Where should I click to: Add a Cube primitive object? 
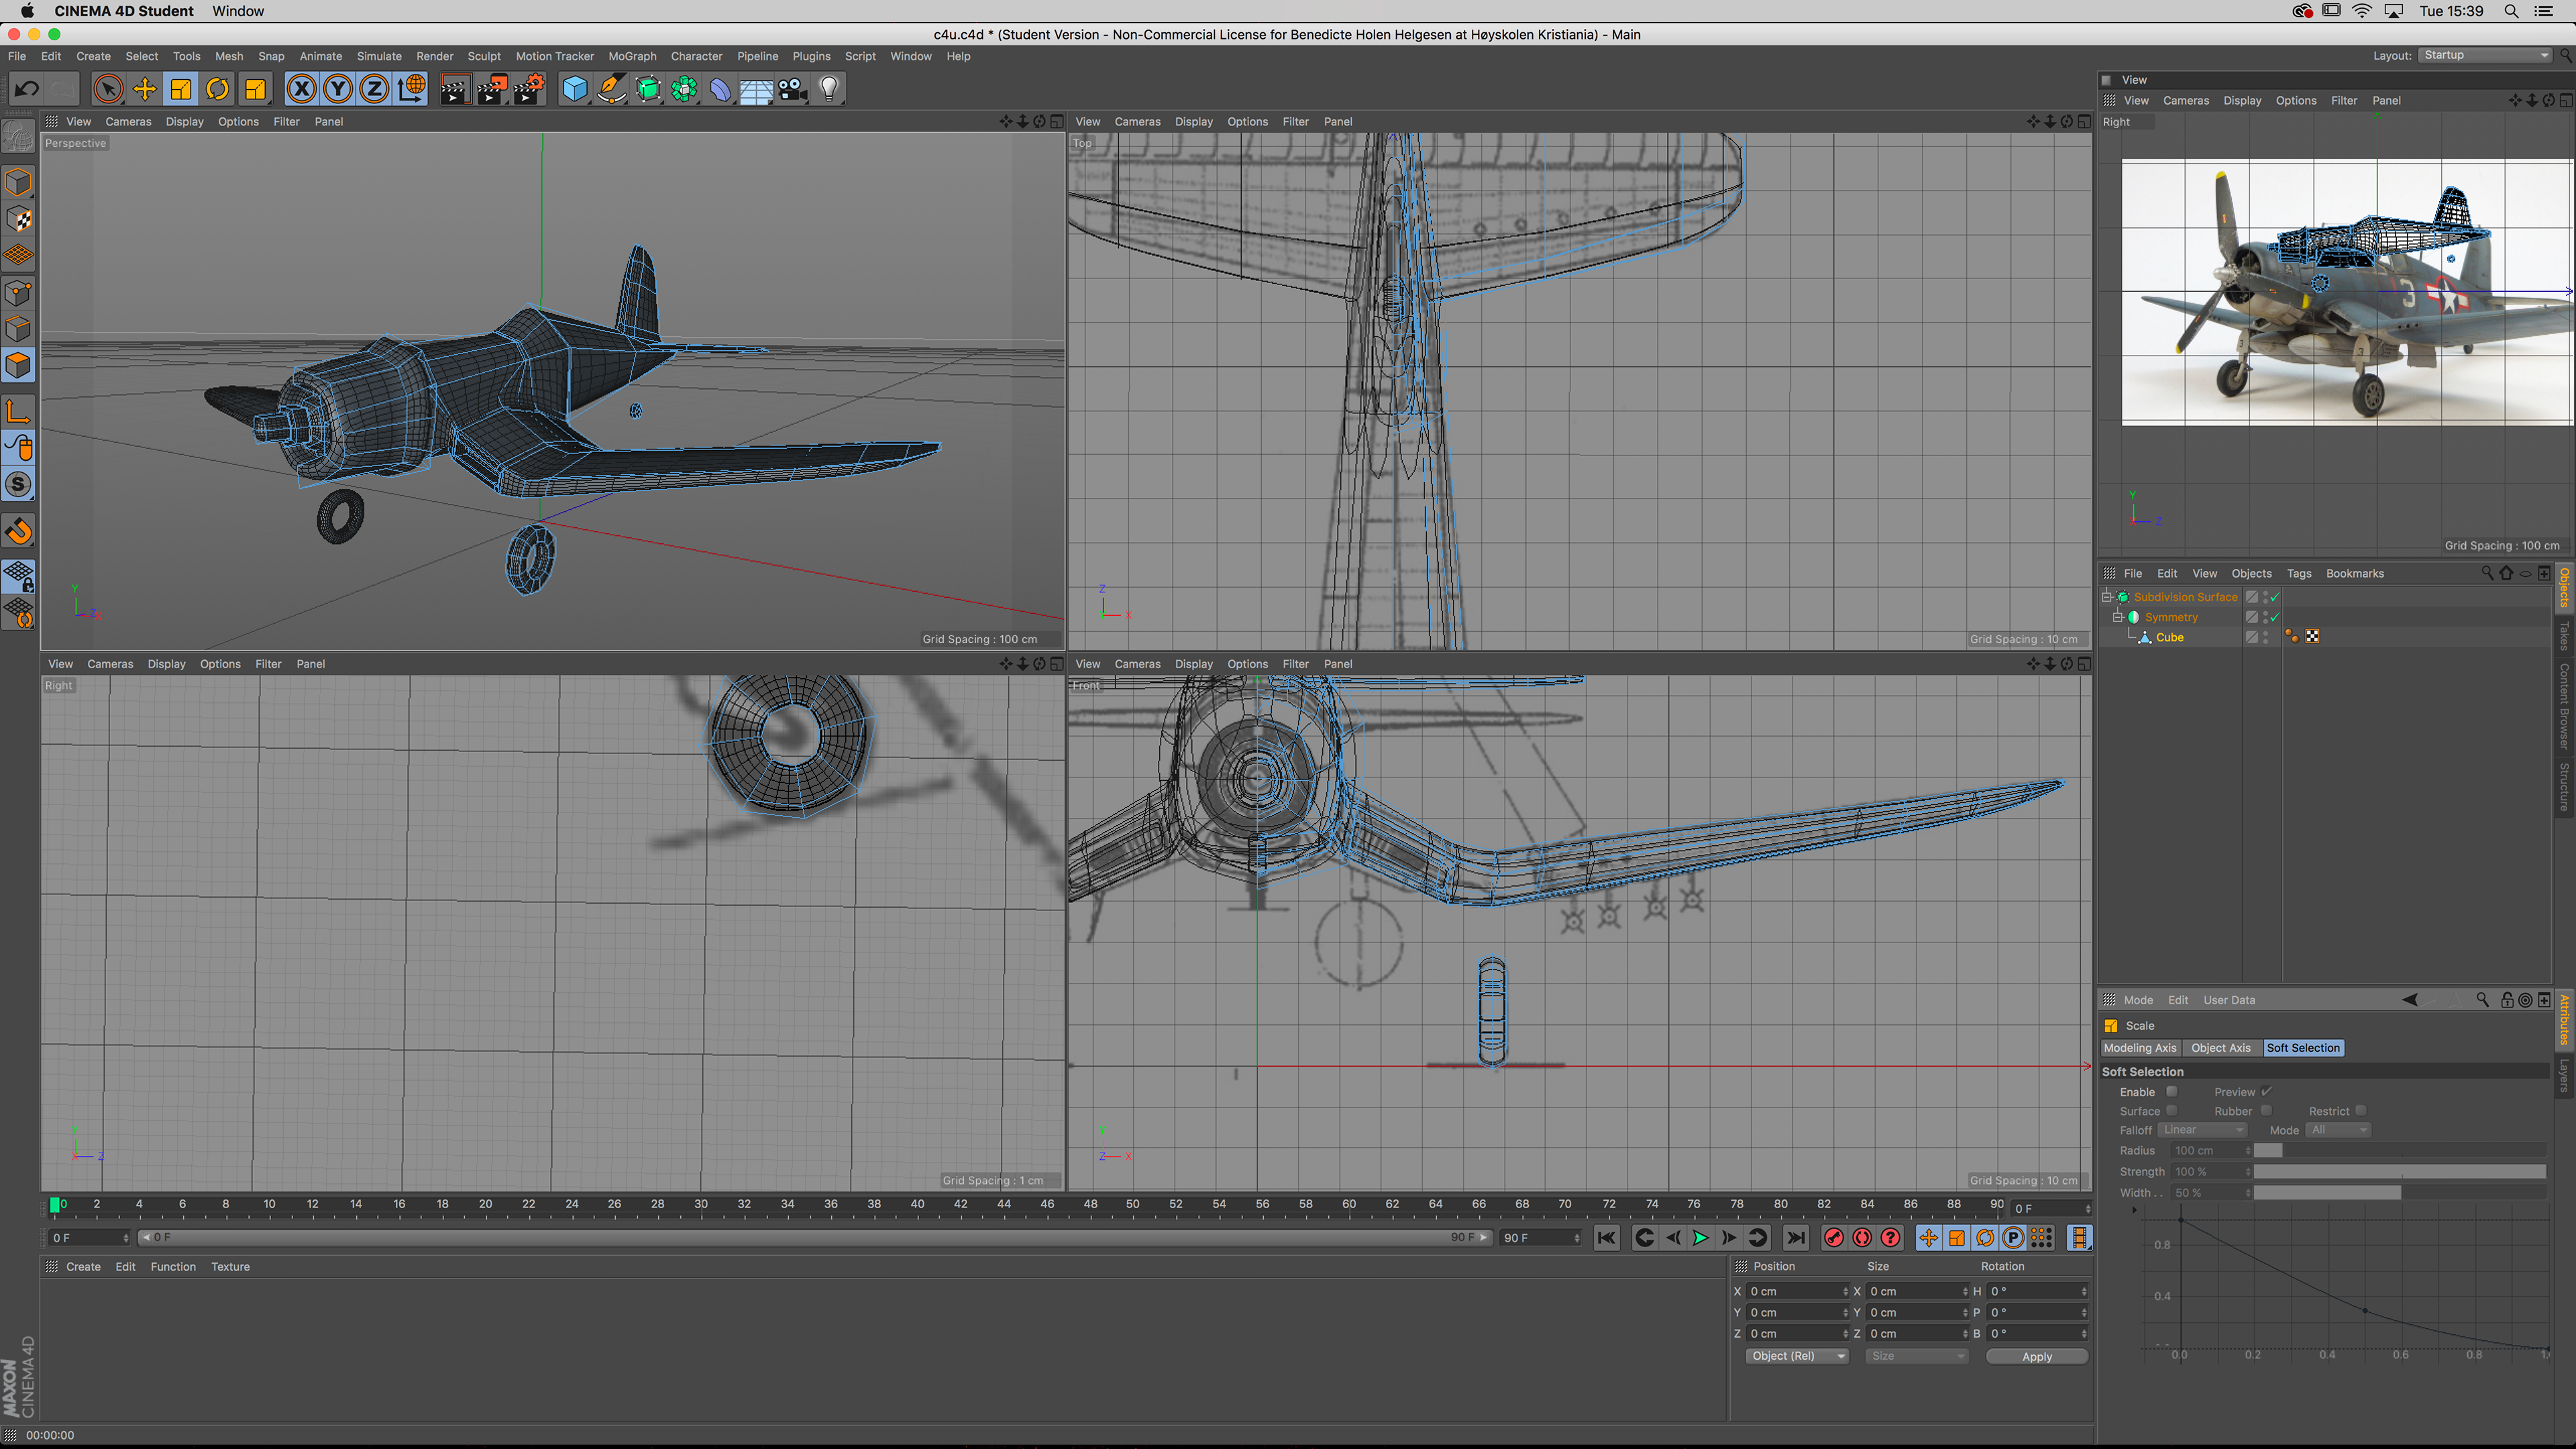pyautogui.click(x=575, y=89)
